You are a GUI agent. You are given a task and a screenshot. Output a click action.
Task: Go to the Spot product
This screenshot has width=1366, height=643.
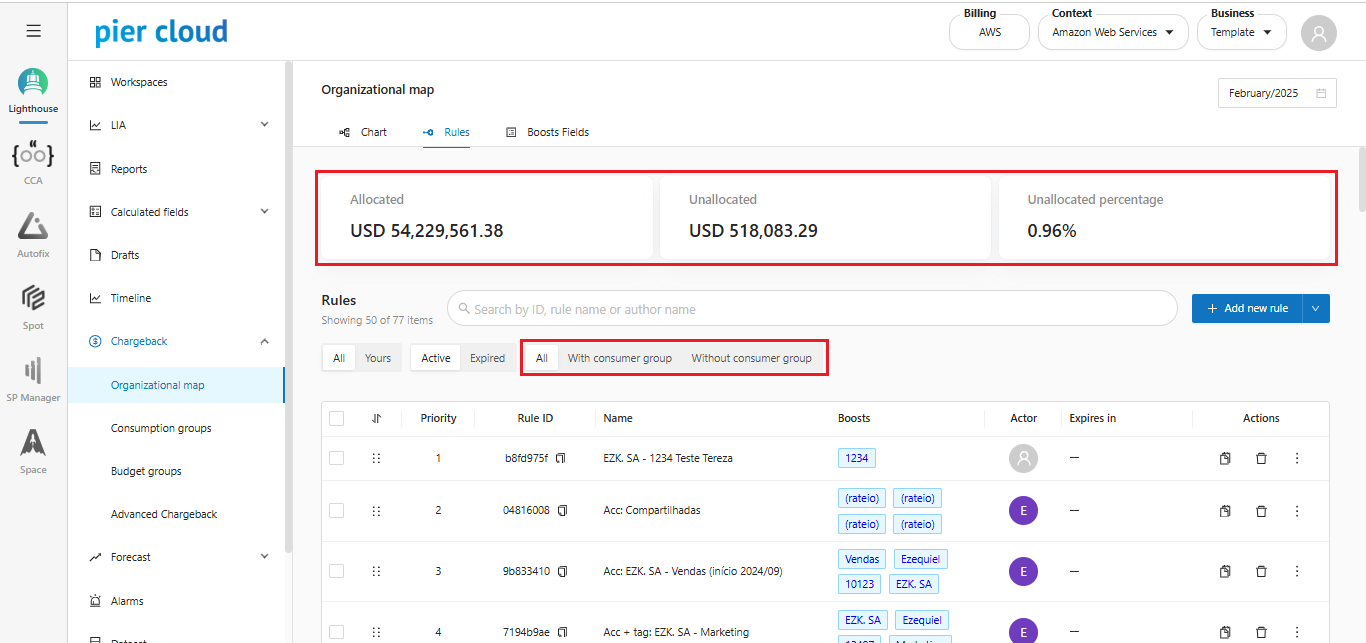click(x=33, y=308)
